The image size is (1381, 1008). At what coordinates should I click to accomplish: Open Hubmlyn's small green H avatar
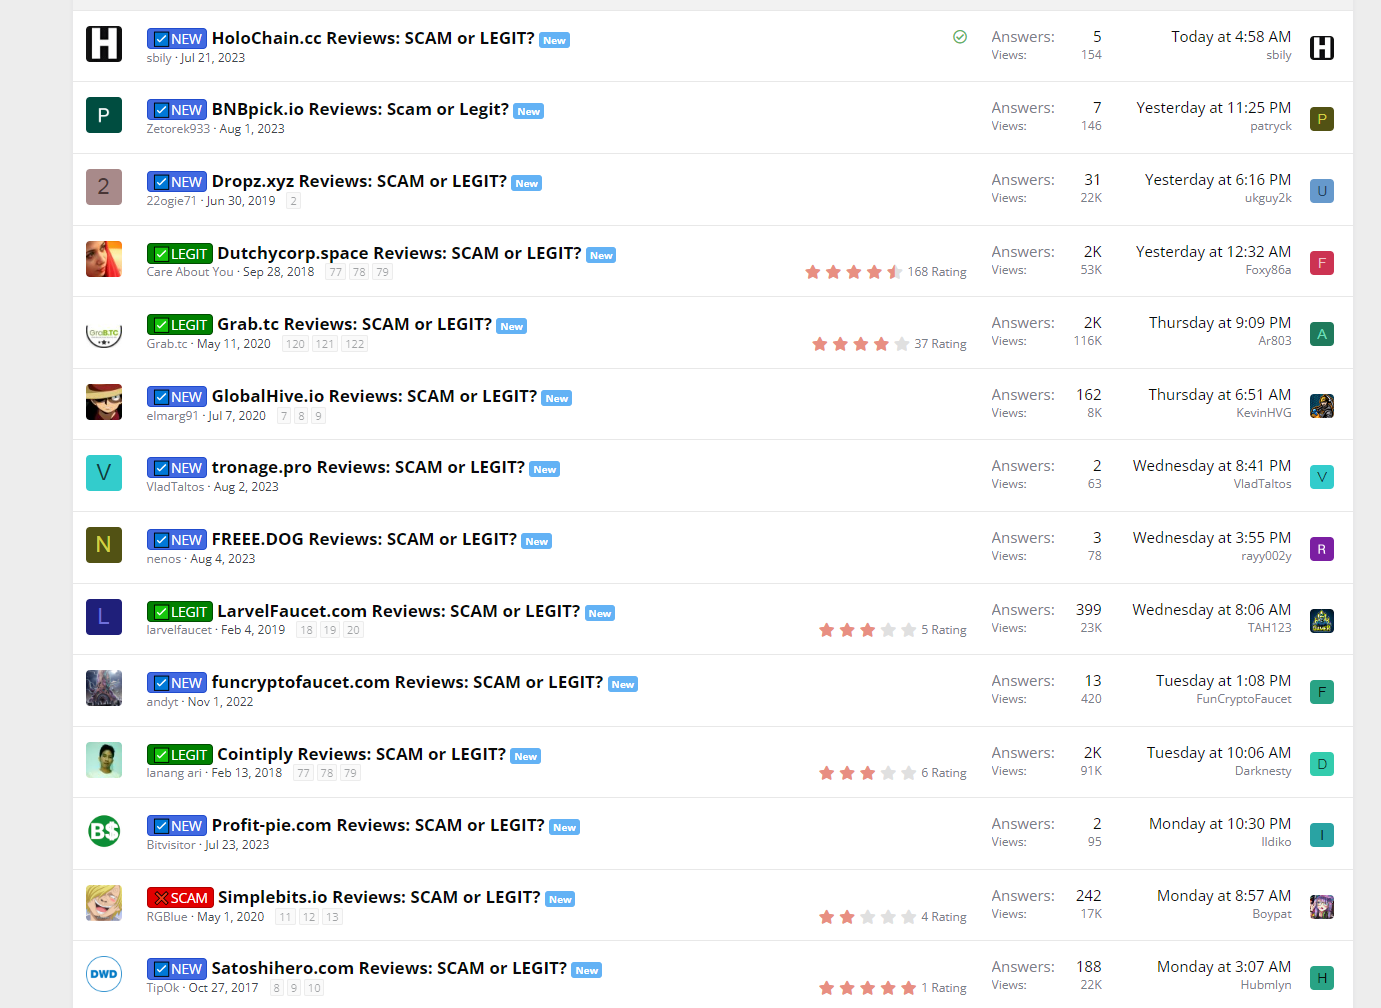pyautogui.click(x=1322, y=978)
